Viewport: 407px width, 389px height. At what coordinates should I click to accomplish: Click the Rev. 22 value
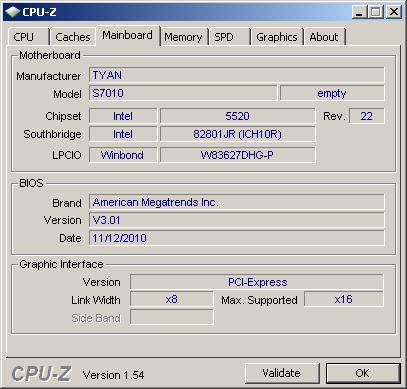tap(366, 116)
